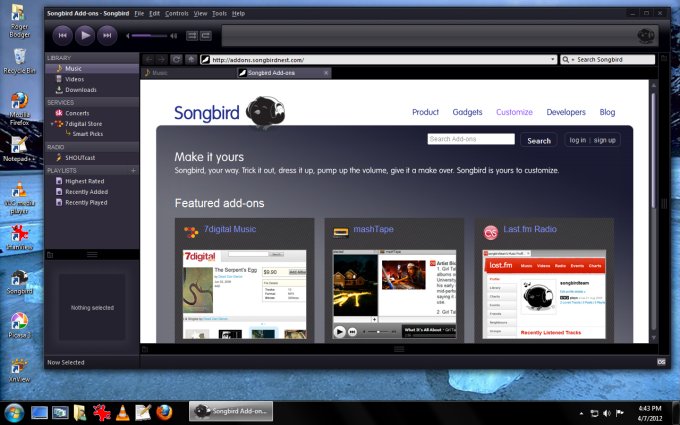Viewport: 680px width, 425px height.
Task: Open search engine dropdown magnifier
Action: point(567,59)
